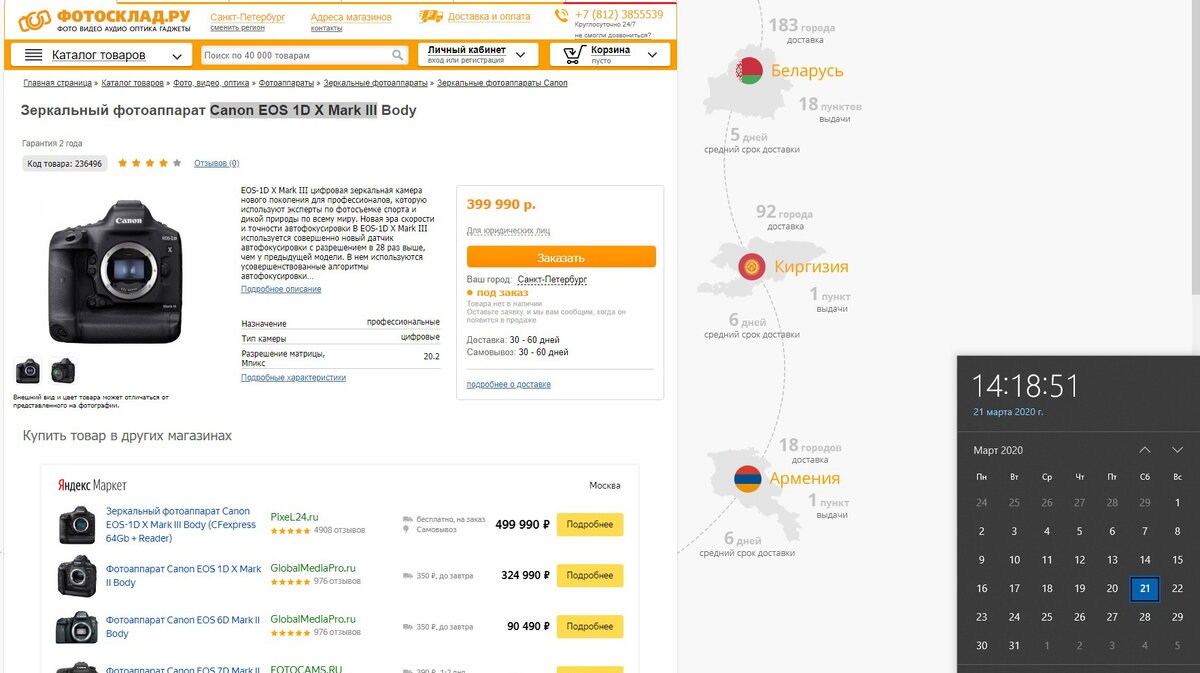1200x673 pixels.
Task: Open the PixeL24.ru store link
Action: (x=295, y=517)
